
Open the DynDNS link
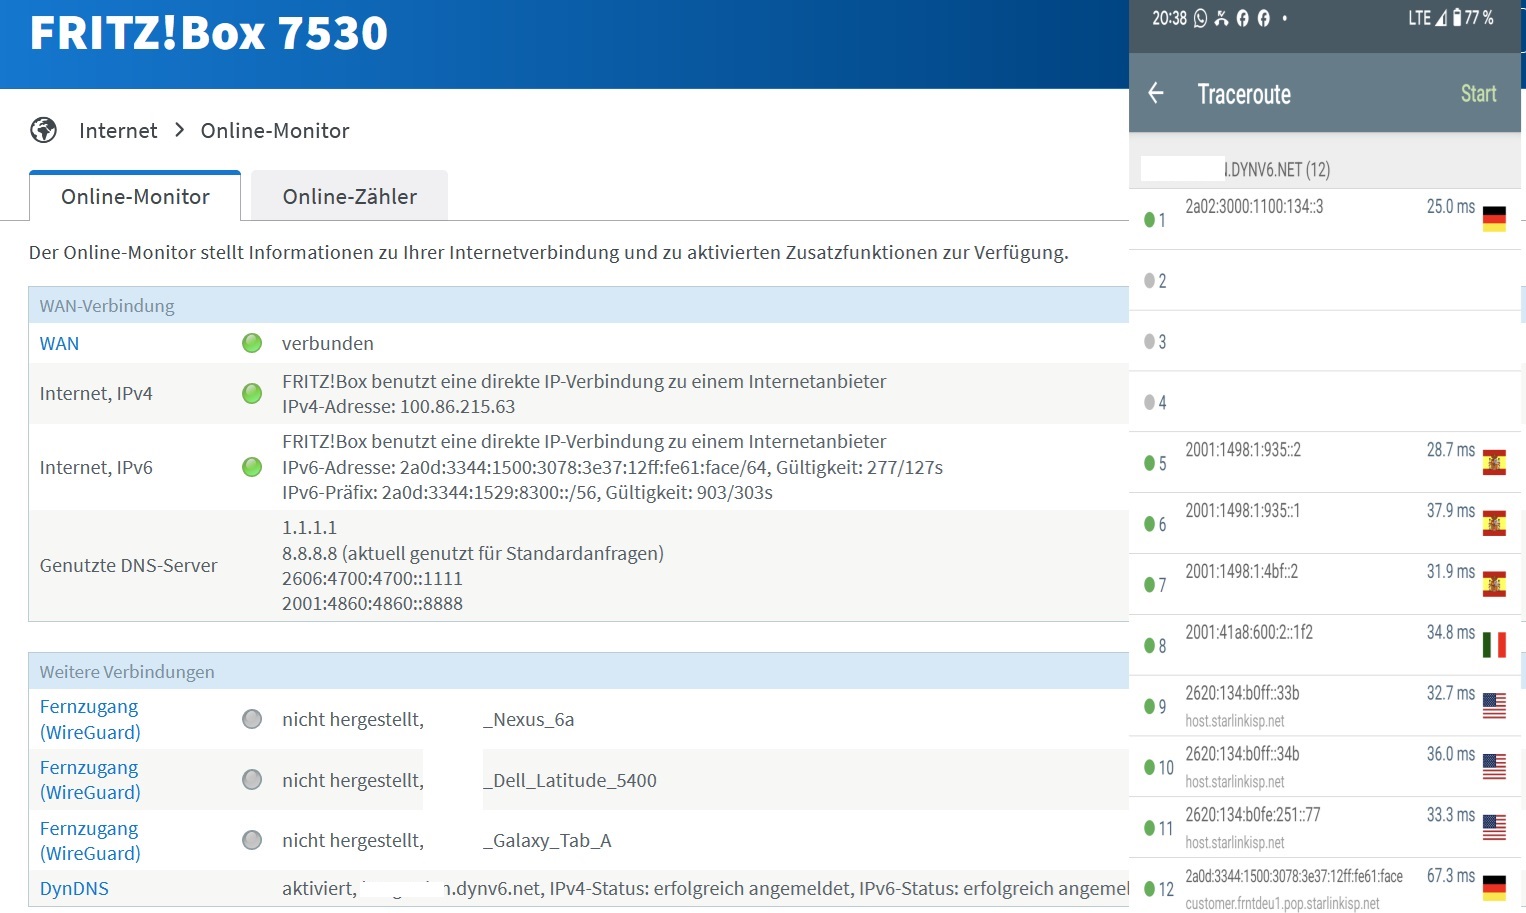[74, 888]
